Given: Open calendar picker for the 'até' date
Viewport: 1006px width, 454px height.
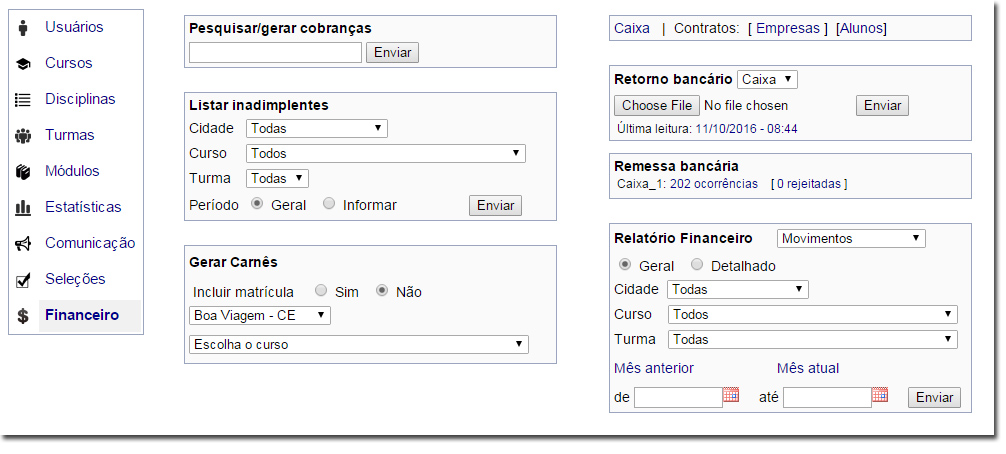Looking at the screenshot, I should pyautogui.click(x=880, y=395).
